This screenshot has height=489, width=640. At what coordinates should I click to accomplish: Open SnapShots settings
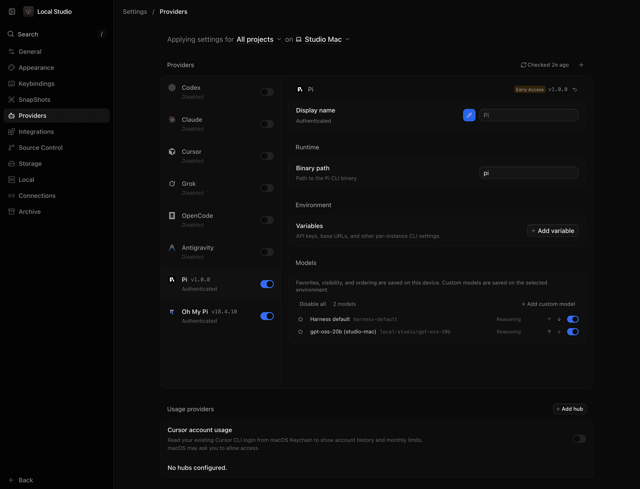click(x=56, y=100)
